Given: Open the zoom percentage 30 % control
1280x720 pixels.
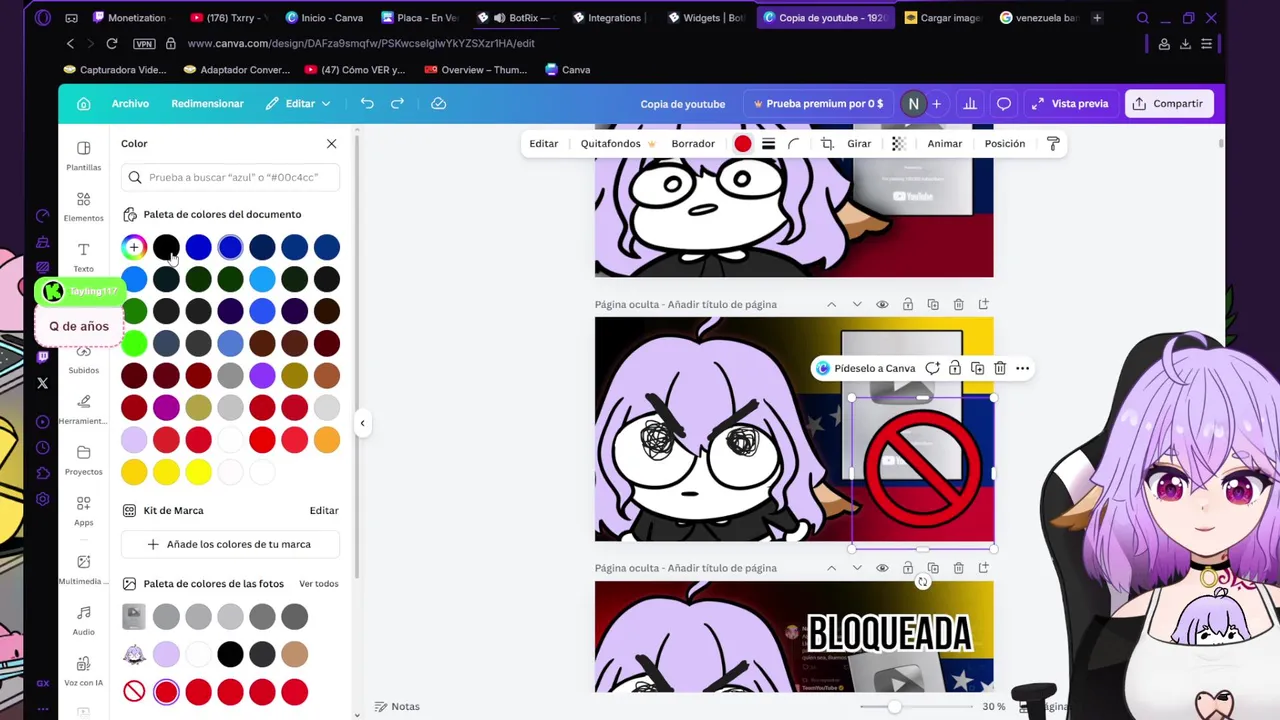Looking at the screenshot, I should coord(993,706).
